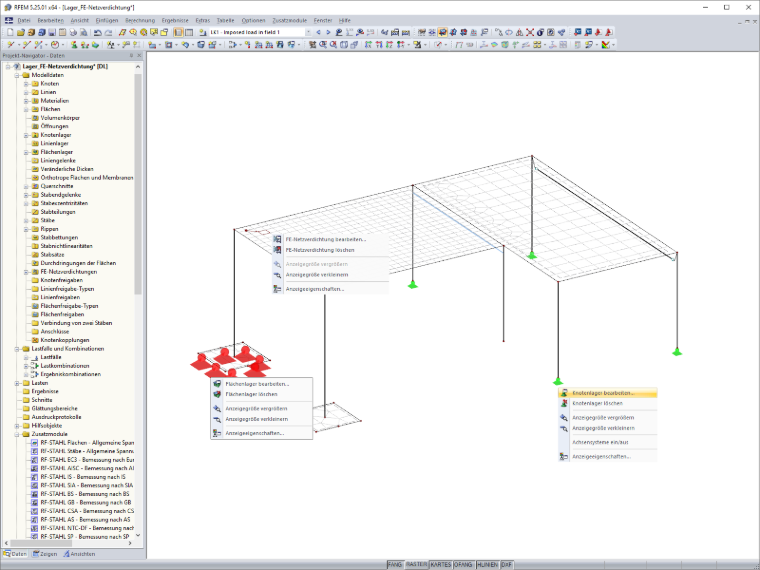This screenshot has height=570, width=760.
Task: Click the new node tool icon
Action: (10, 45)
